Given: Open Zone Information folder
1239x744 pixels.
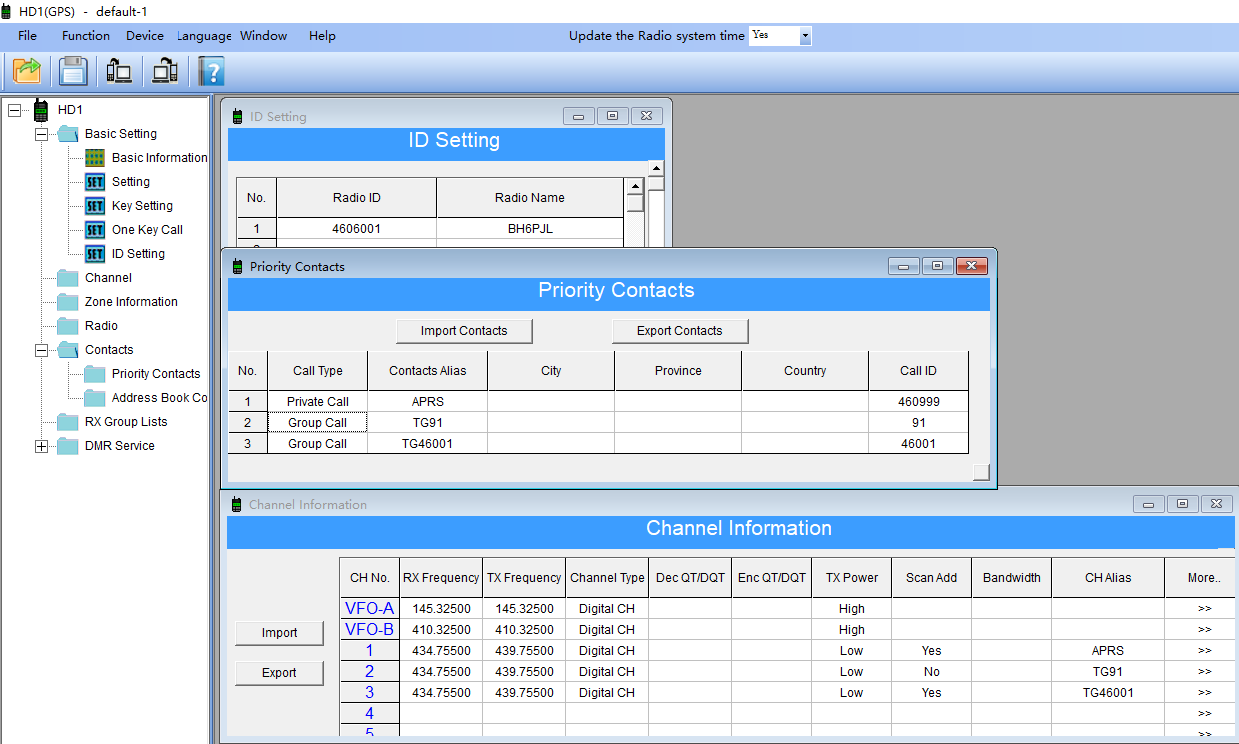Looking at the screenshot, I should [x=131, y=302].
